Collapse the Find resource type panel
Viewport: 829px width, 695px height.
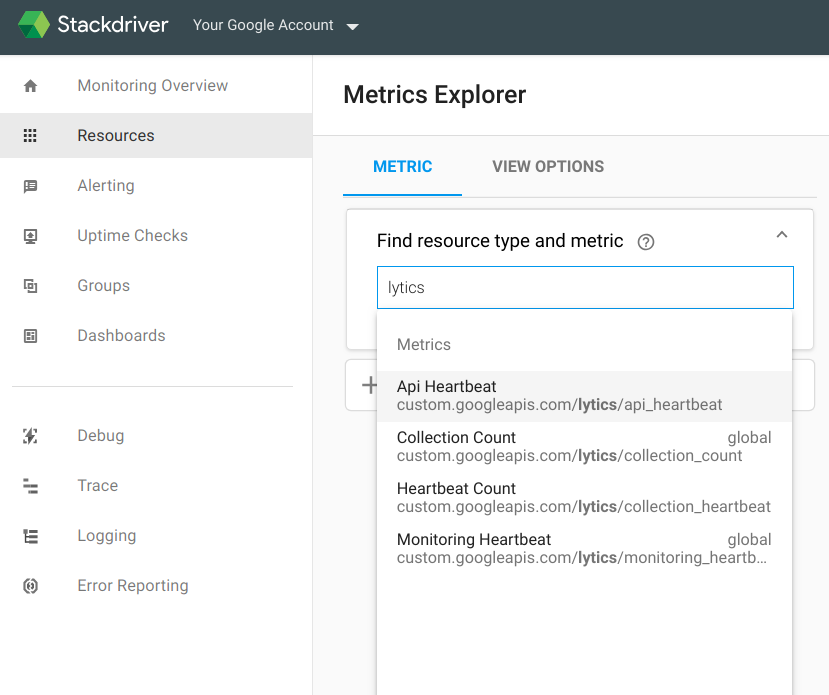click(782, 235)
